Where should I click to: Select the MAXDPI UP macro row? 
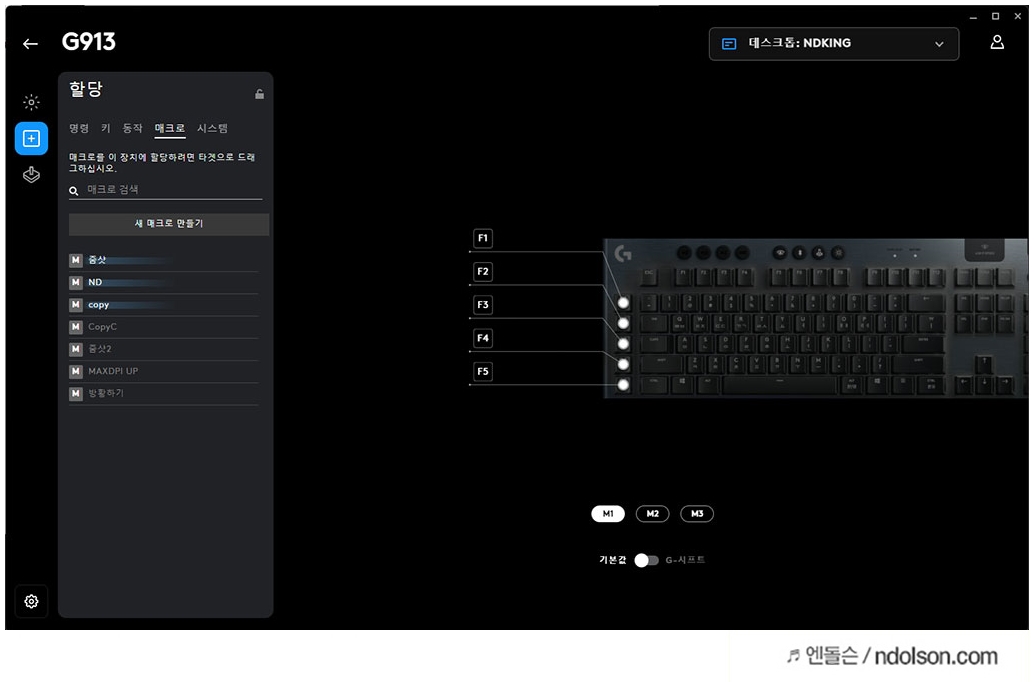click(164, 371)
